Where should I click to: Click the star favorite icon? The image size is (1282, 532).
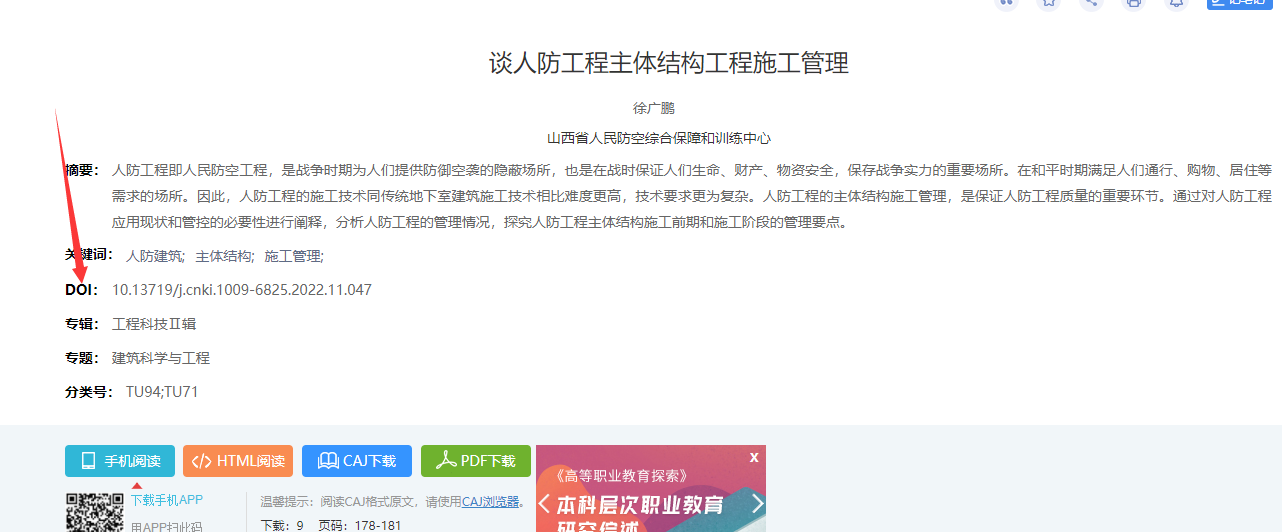click(x=1048, y=3)
